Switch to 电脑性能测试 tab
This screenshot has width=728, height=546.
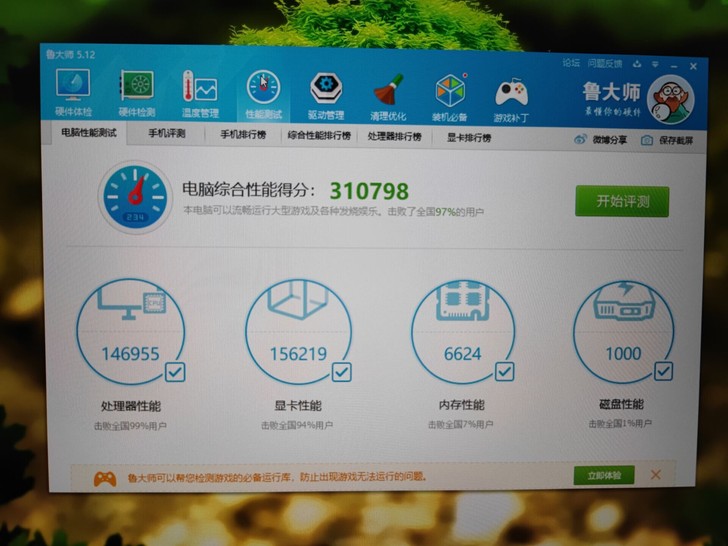[89, 133]
